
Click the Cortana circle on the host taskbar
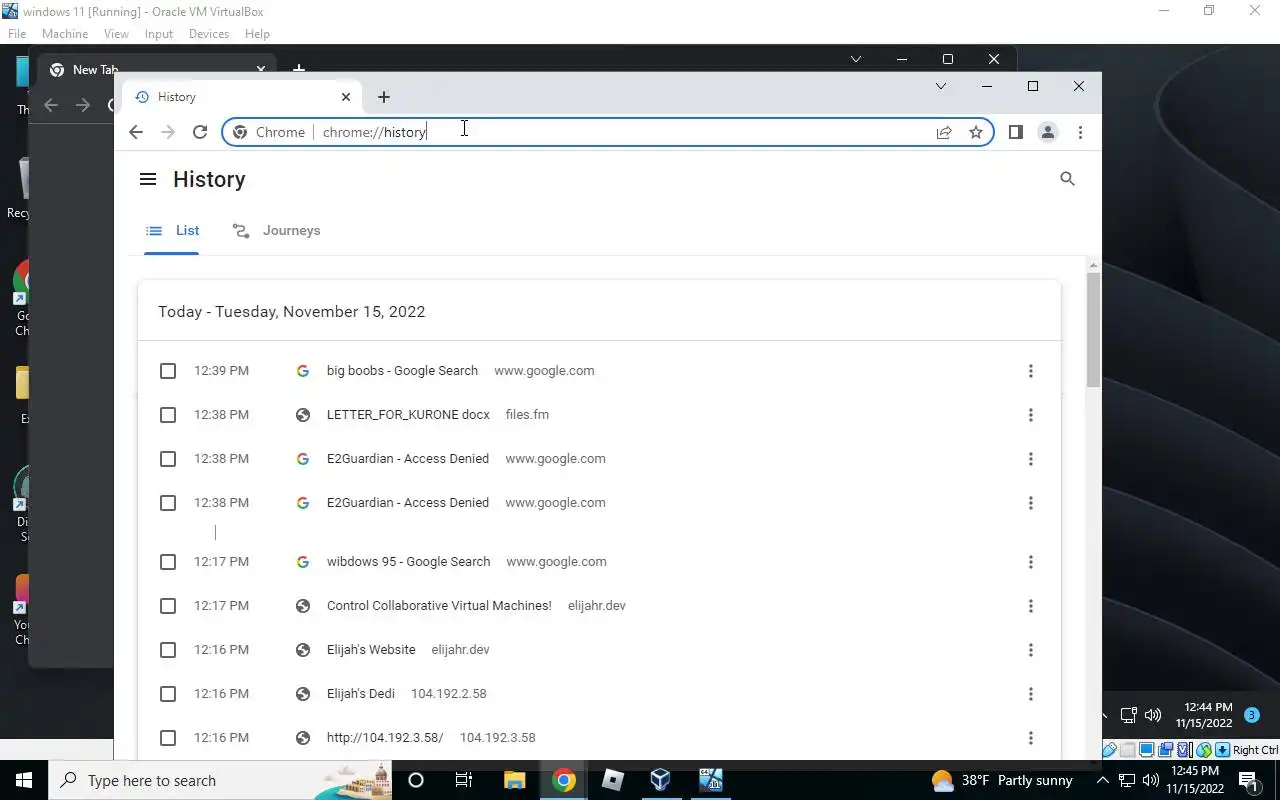(416, 780)
